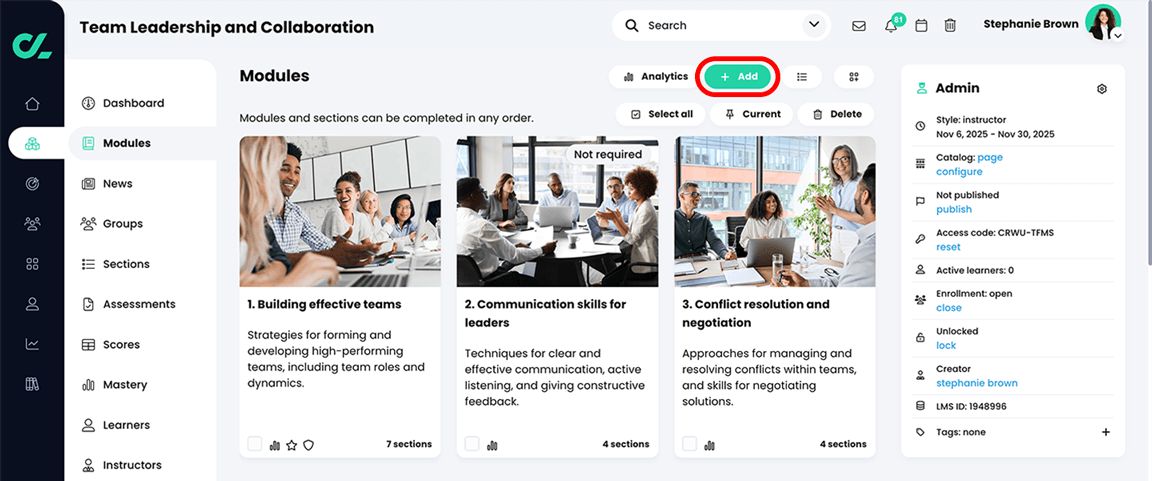1152x481 pixels.
Task: Open the Conflict resolution and negotiation thumbnail image
Action: click(775, 211)
